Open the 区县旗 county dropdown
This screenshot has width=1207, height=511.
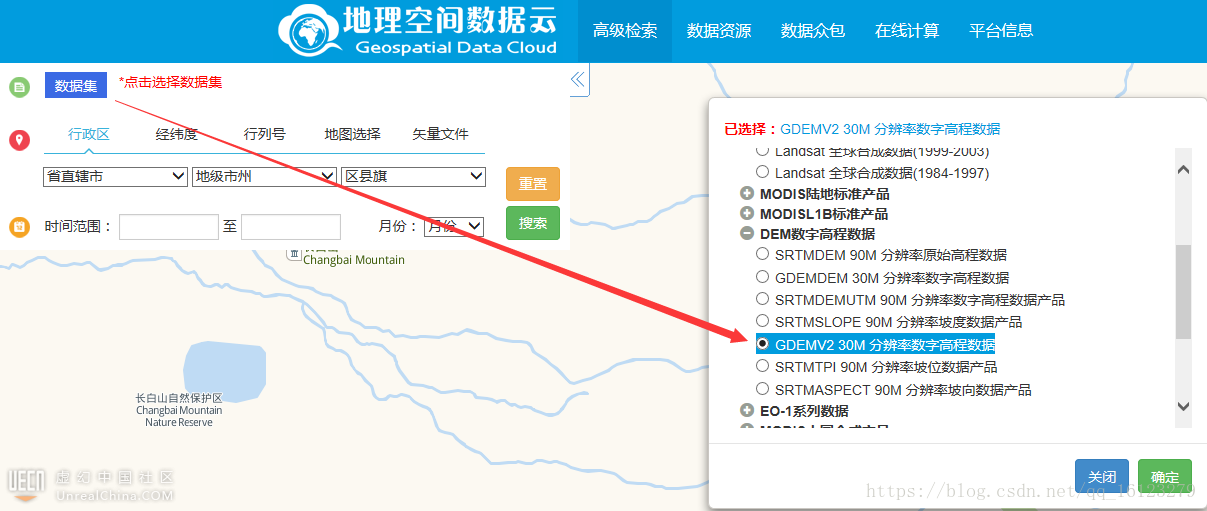coord(414,176)
